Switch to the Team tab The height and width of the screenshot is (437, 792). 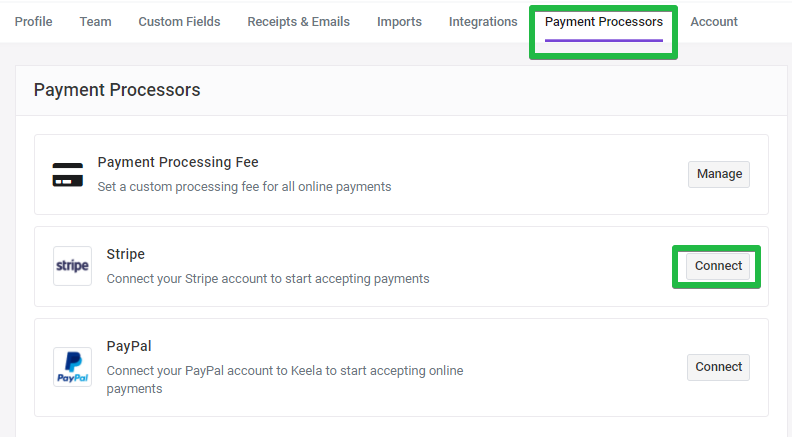pos(95,22)
